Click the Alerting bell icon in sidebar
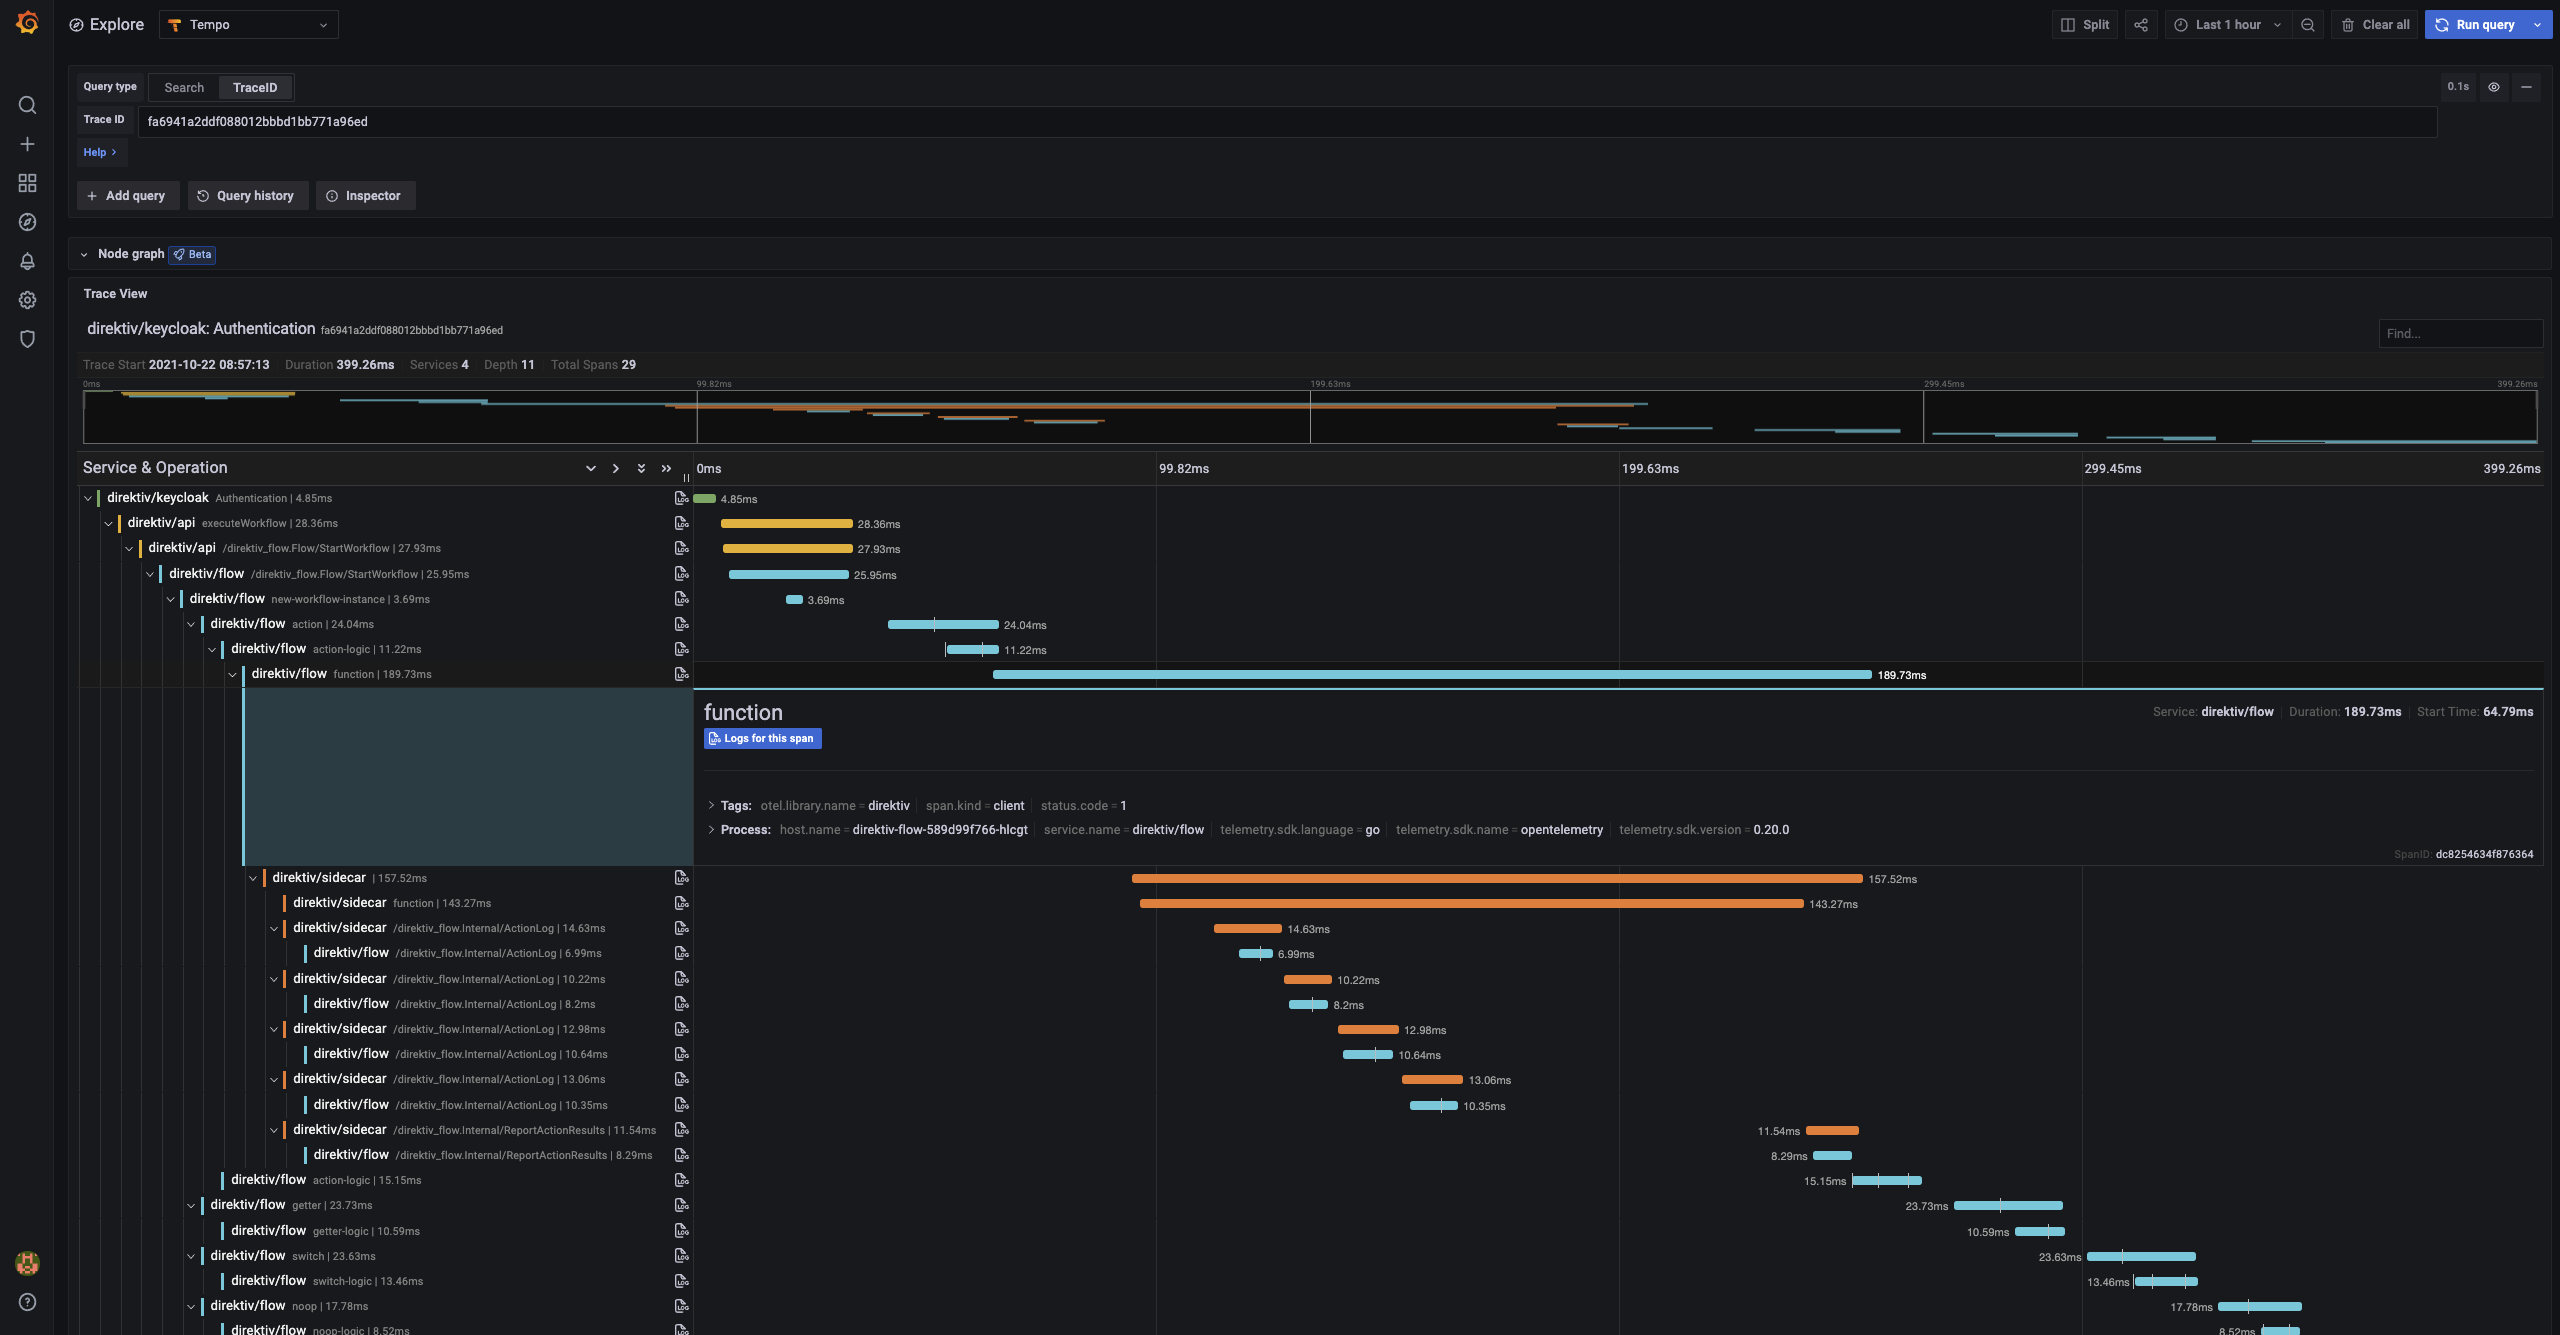 point(27,261)
